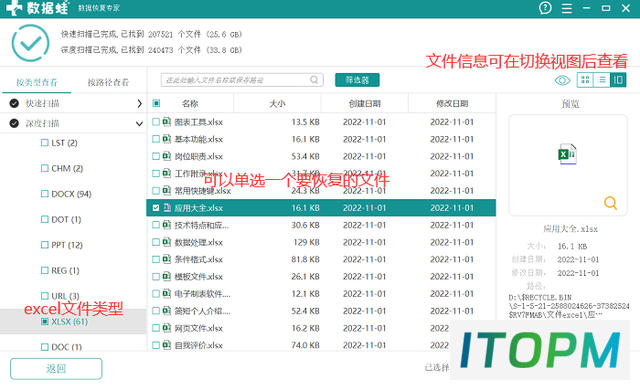Switch to 按路径查看 tab

108,82
